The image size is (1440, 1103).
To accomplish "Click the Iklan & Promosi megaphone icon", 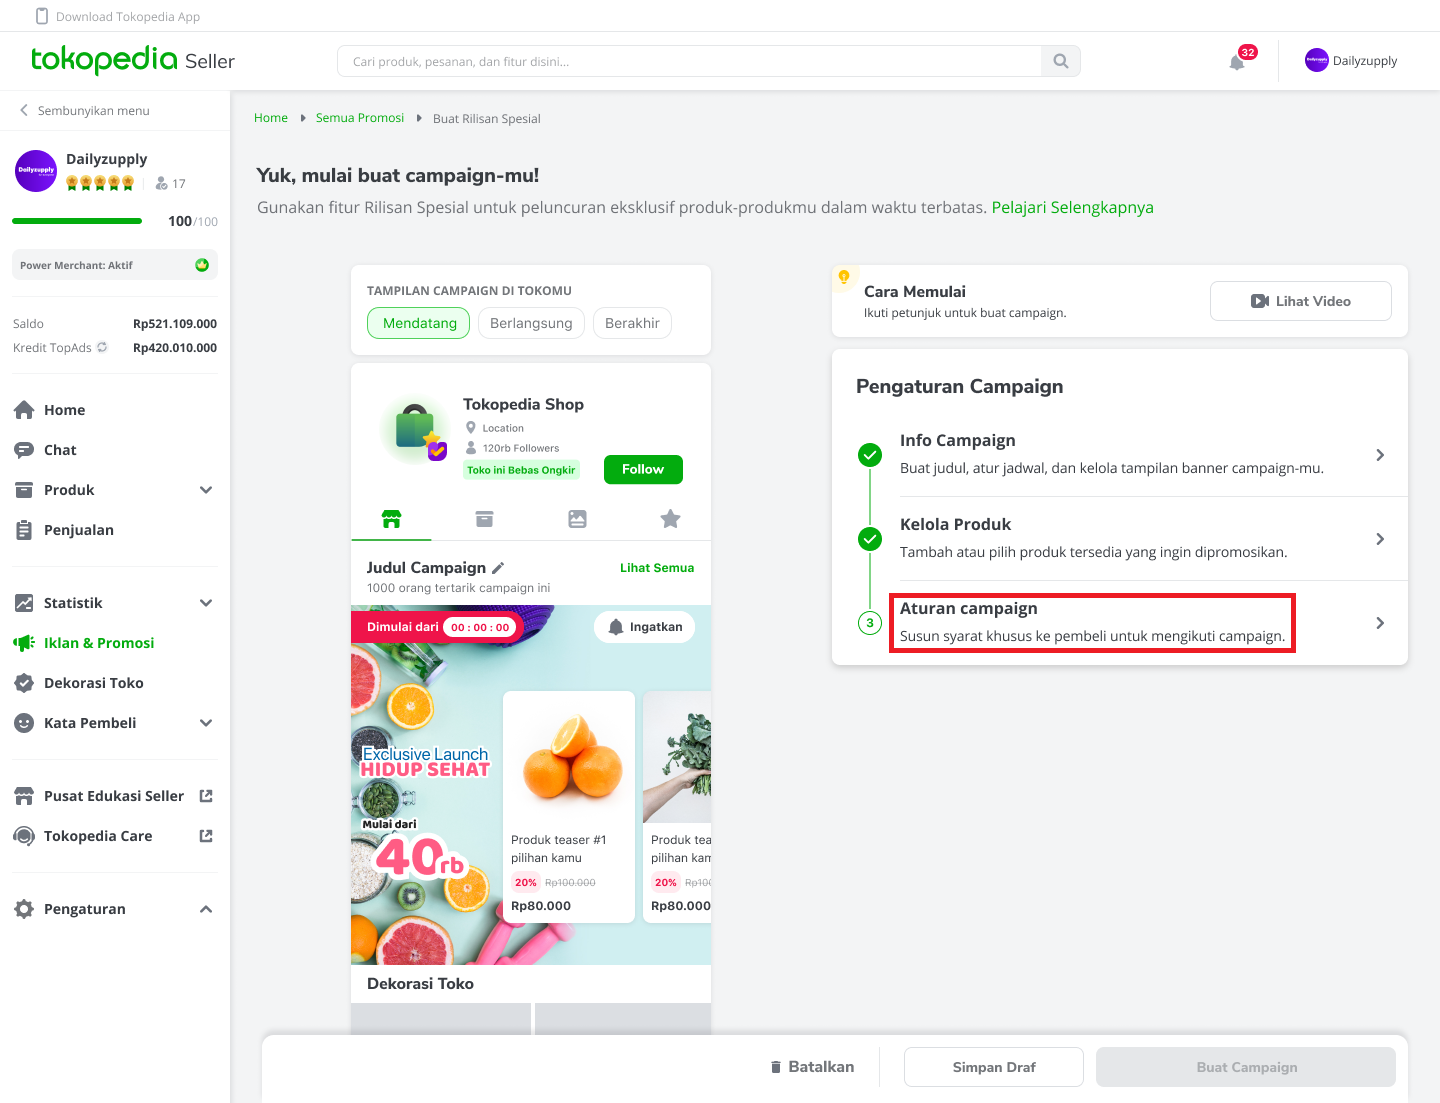I will click(24, 643).
